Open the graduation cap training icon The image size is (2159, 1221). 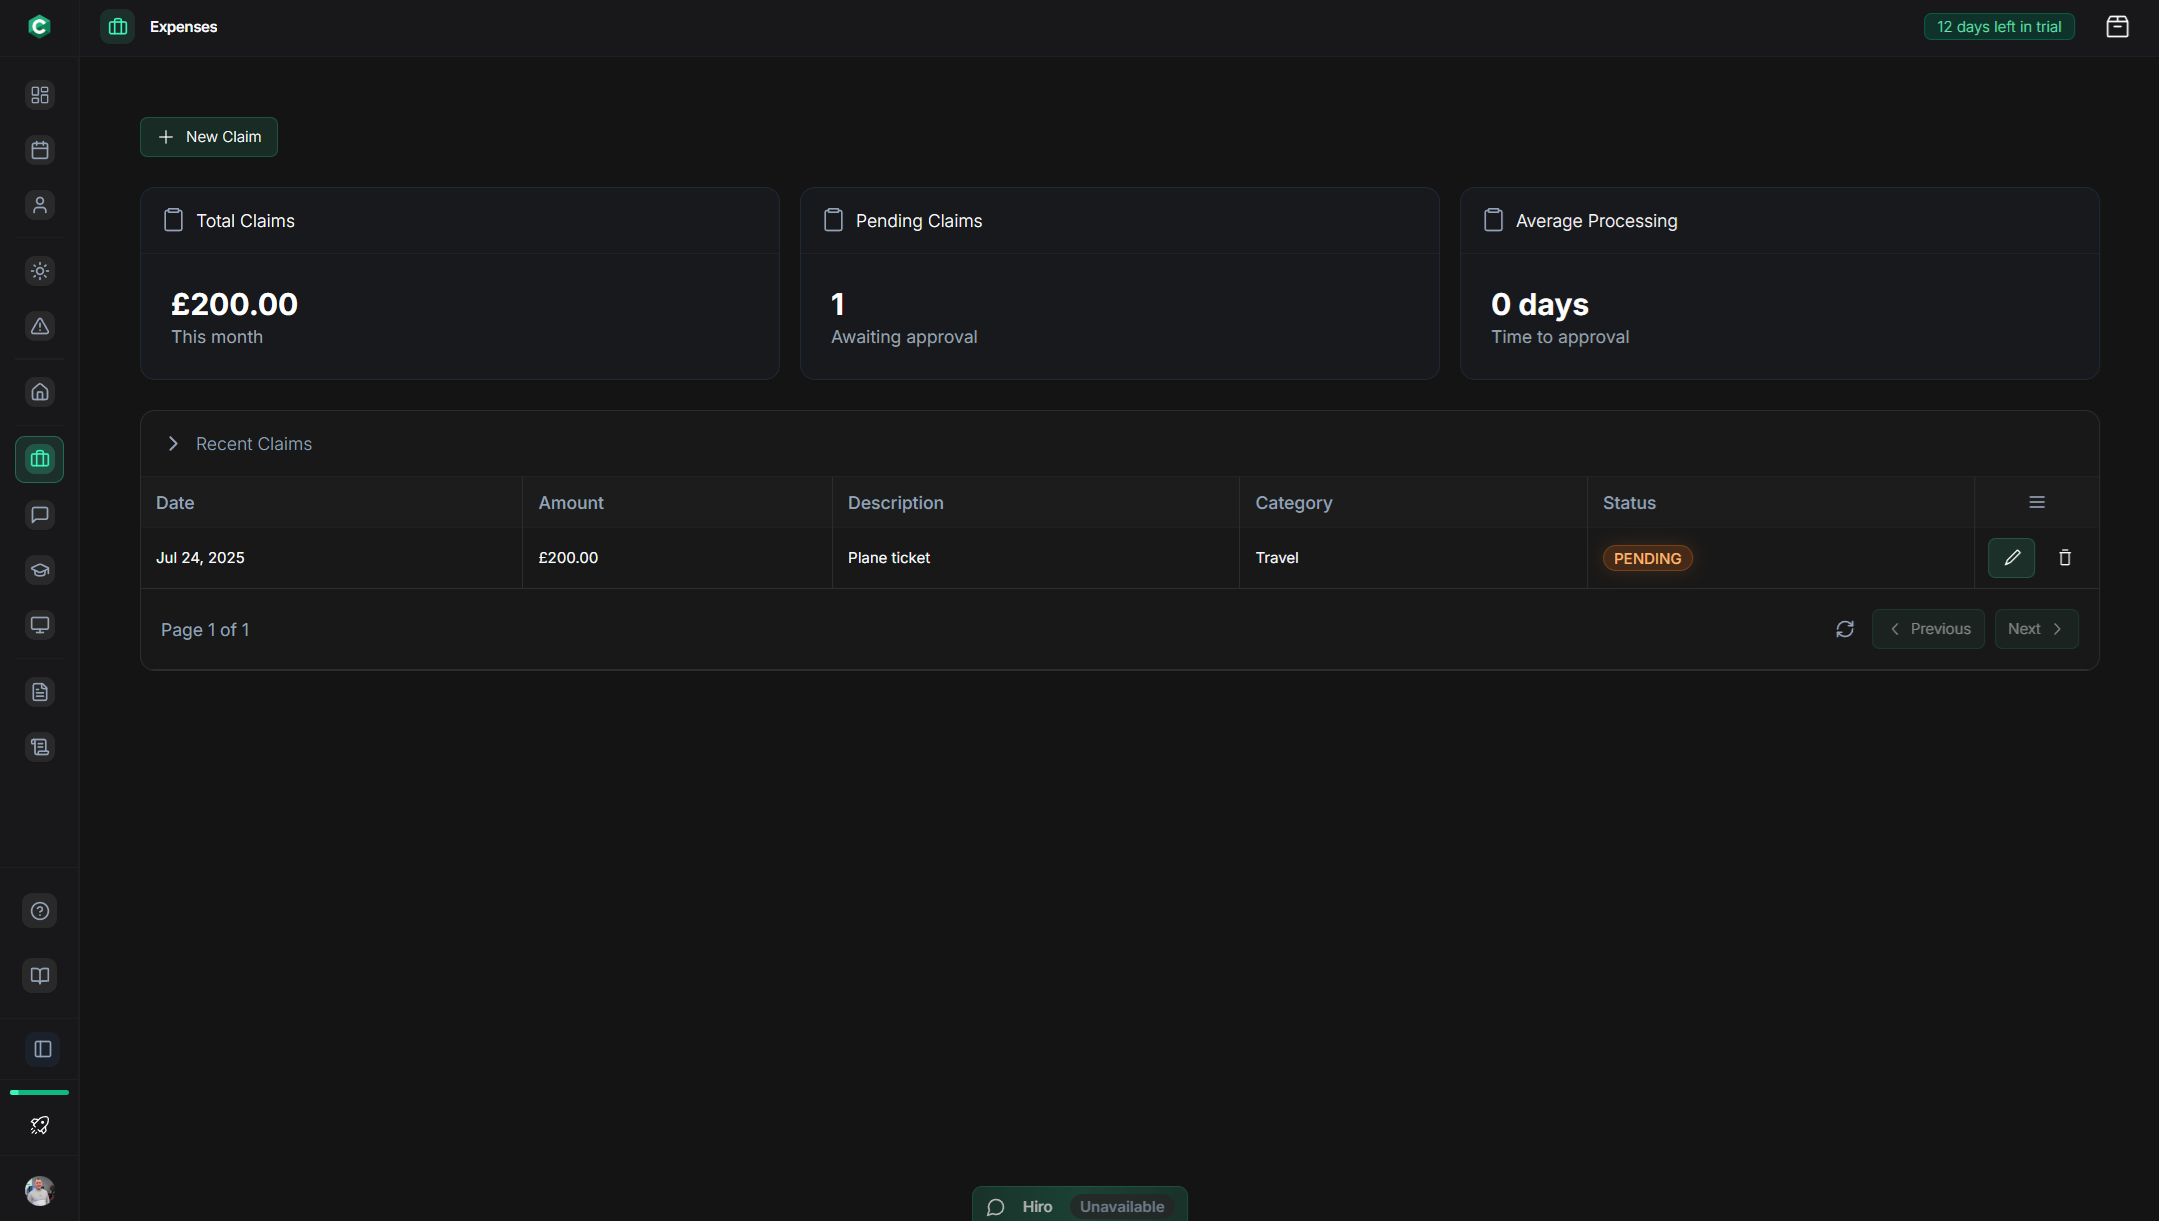[x=40, y=570]
